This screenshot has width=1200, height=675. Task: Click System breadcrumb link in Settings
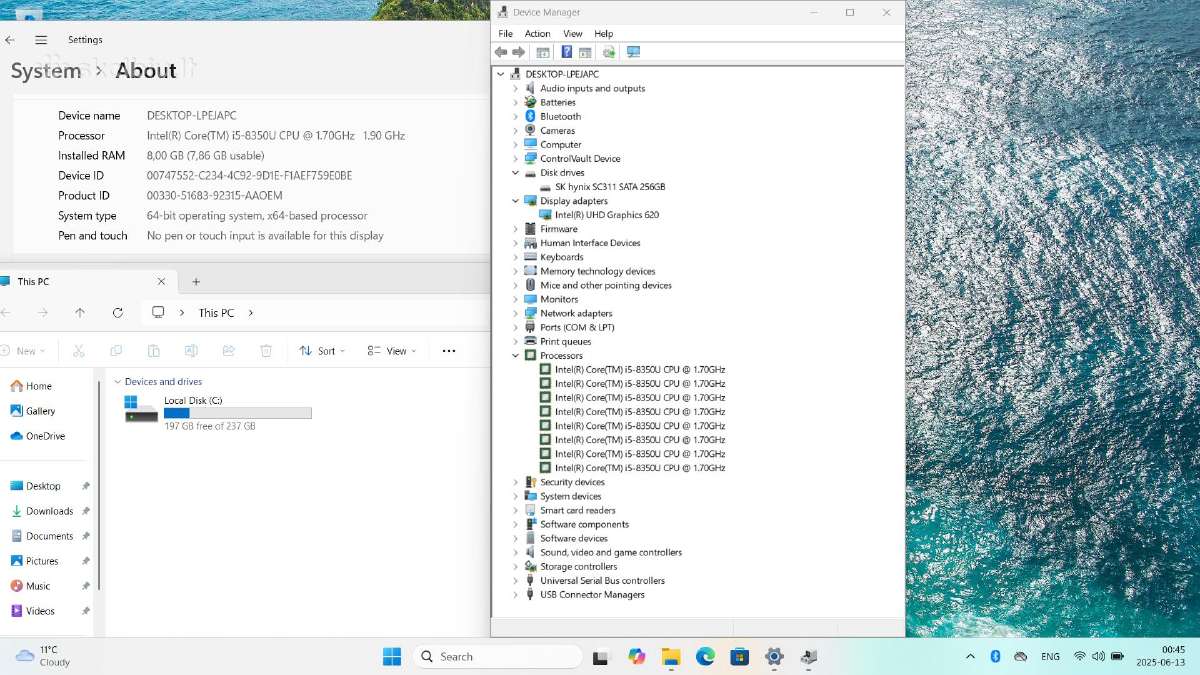coord(46,71)
